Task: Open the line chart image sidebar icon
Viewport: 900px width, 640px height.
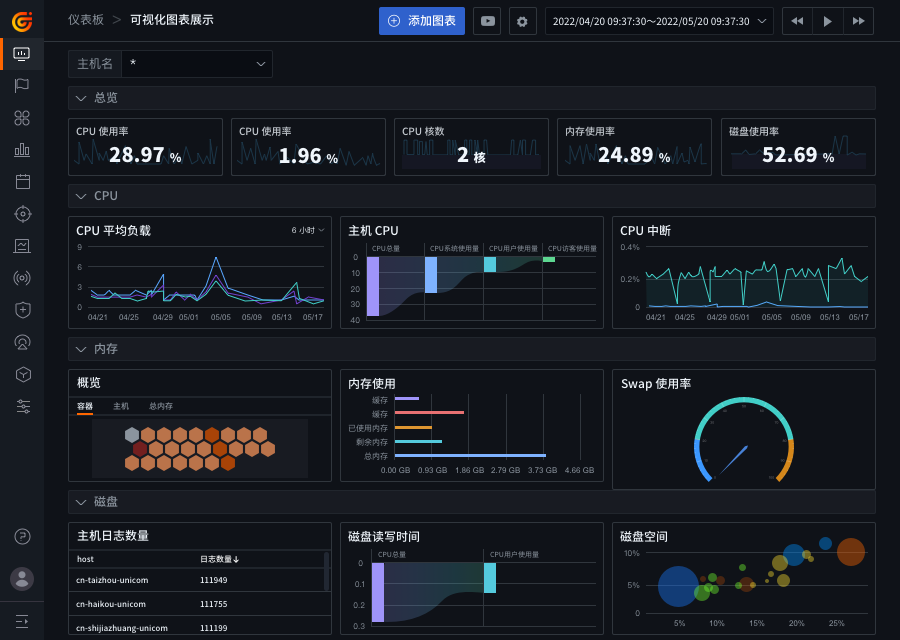Action: 22,246
